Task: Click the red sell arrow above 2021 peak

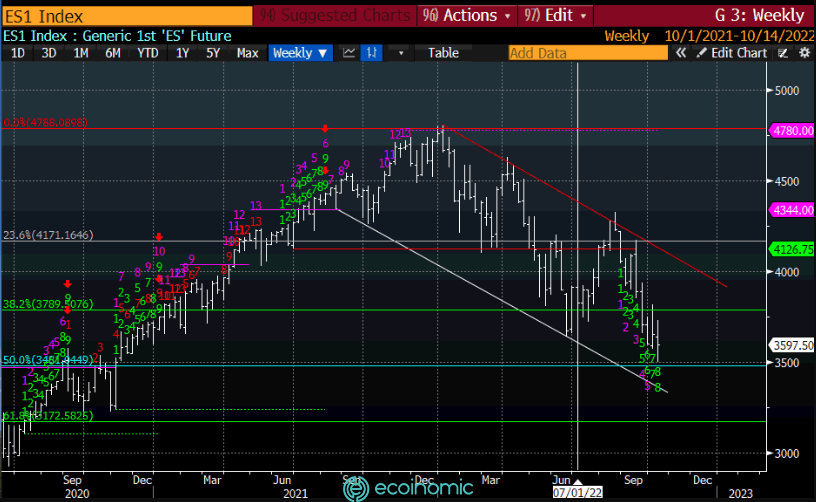Action: (x=326, y=129)
